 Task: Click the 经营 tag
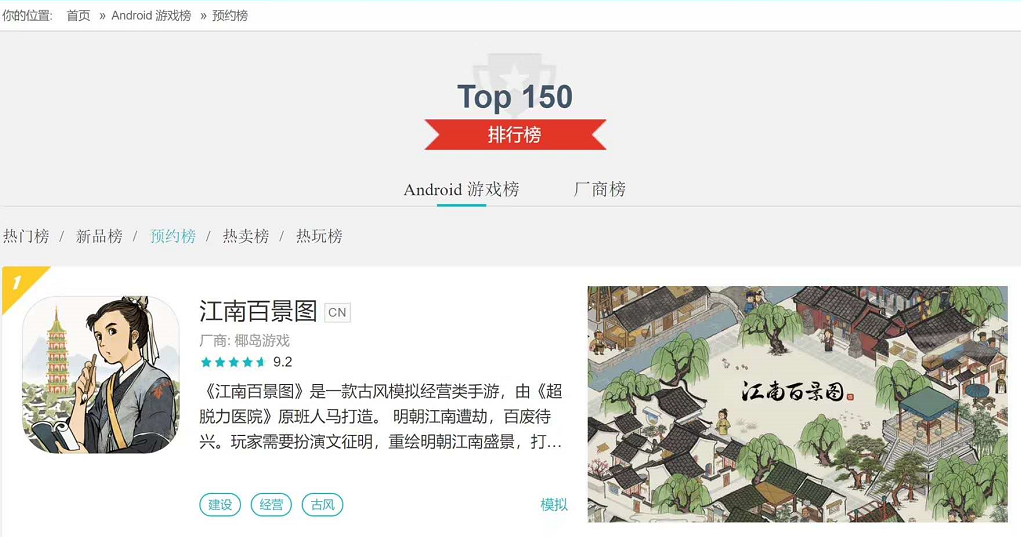point(271,504)
